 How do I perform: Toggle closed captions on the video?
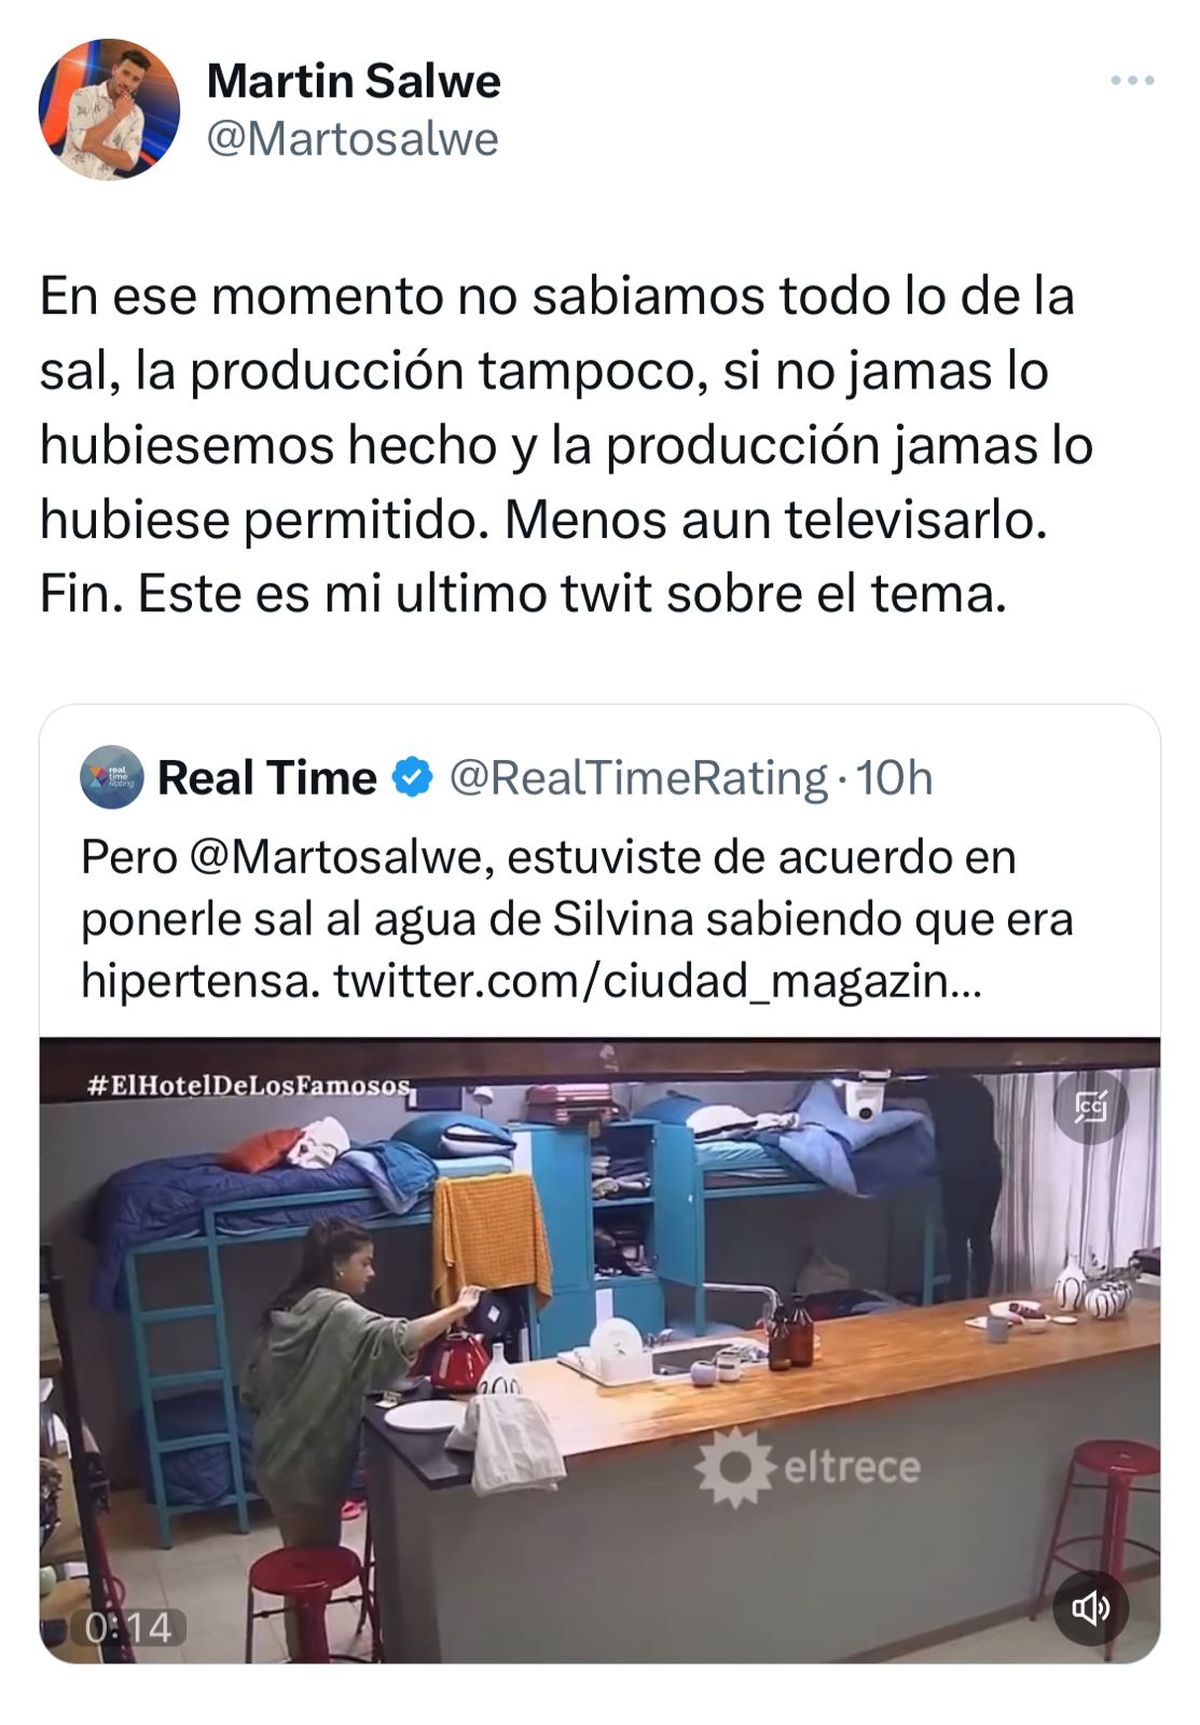(1090, 1107)
